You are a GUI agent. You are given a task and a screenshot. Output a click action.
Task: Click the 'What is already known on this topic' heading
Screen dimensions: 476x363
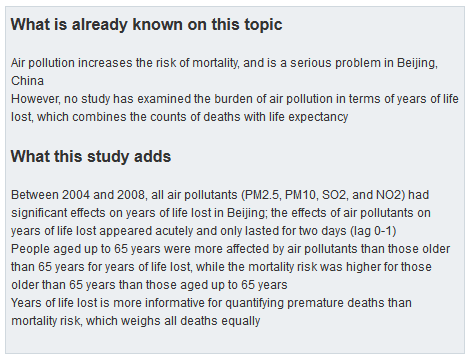pos(147,25)
